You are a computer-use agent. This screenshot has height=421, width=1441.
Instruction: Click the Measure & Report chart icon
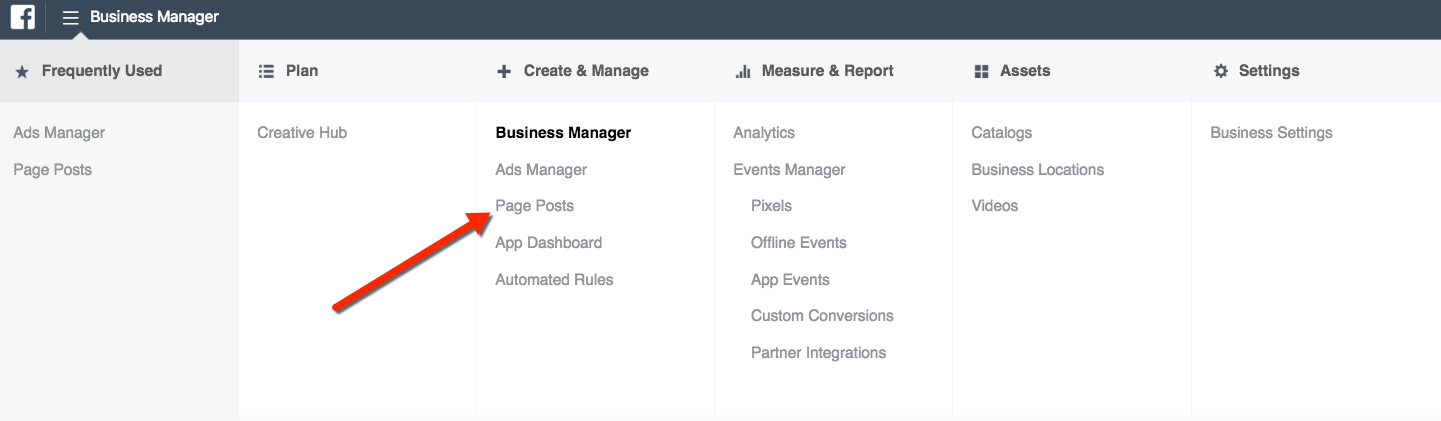pyautogui.click(x=742, y=71)
